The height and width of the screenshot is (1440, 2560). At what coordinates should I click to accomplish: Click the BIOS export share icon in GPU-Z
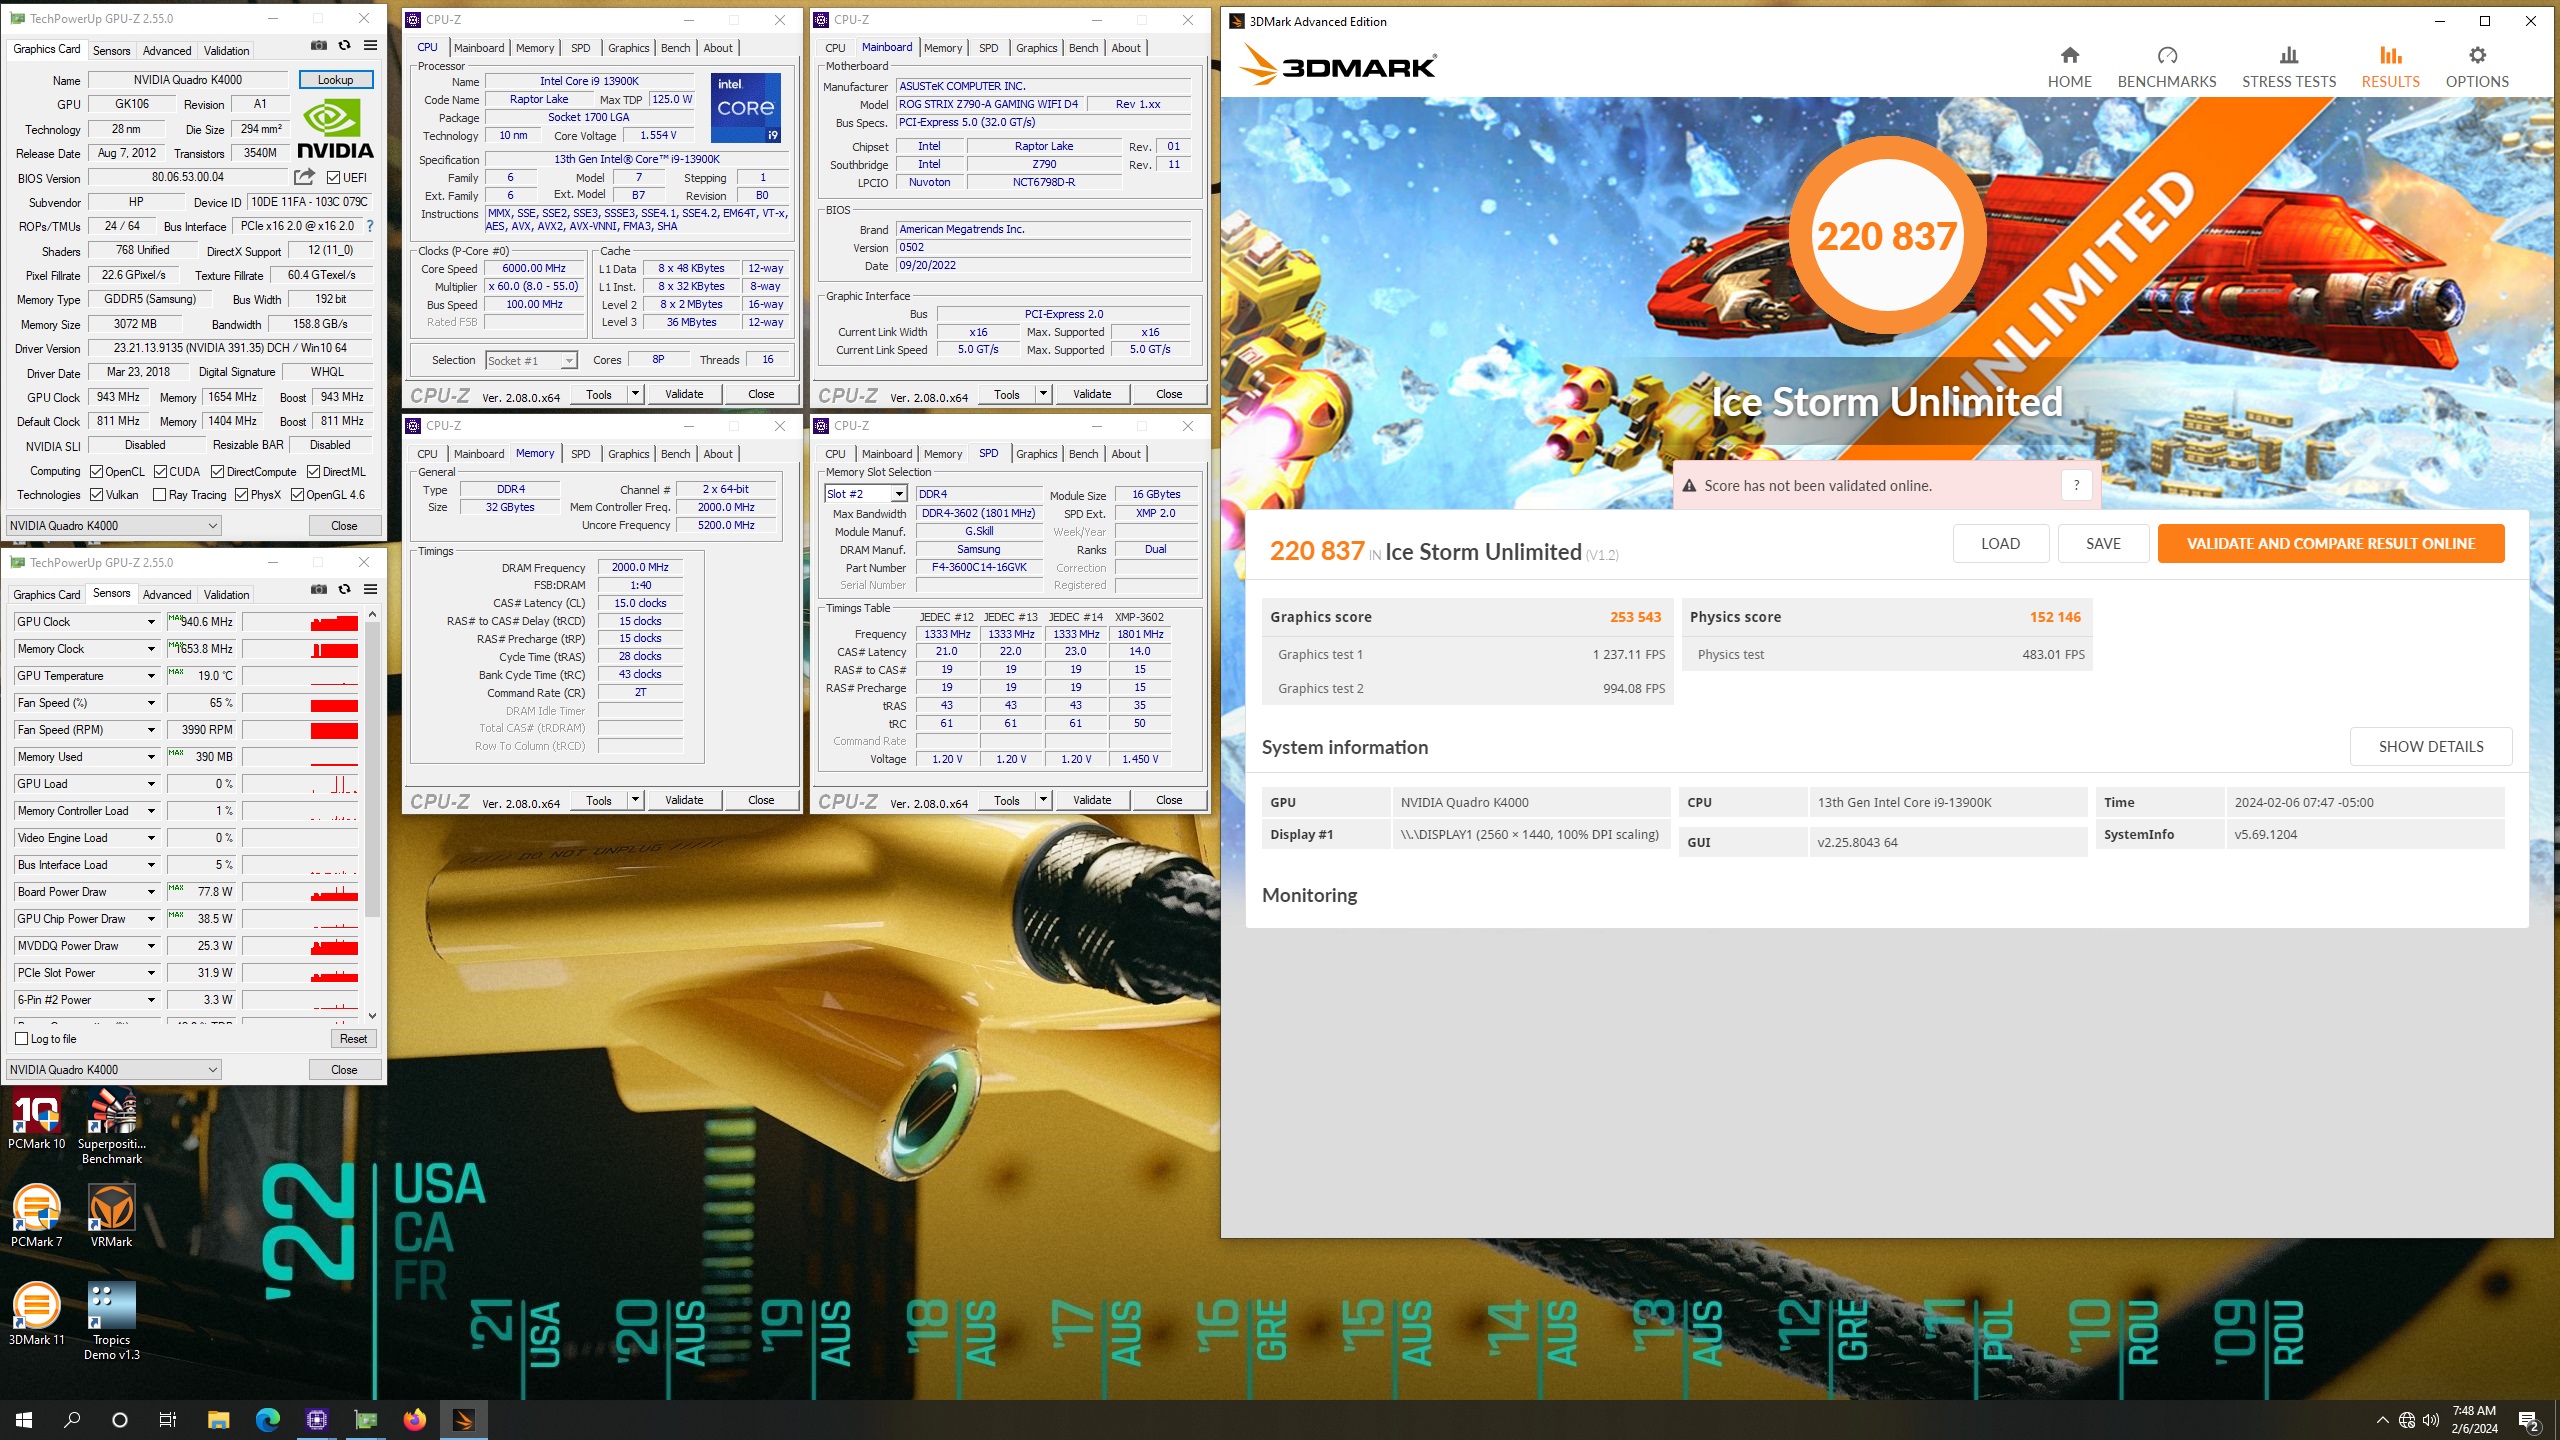(x=304, y=177)
